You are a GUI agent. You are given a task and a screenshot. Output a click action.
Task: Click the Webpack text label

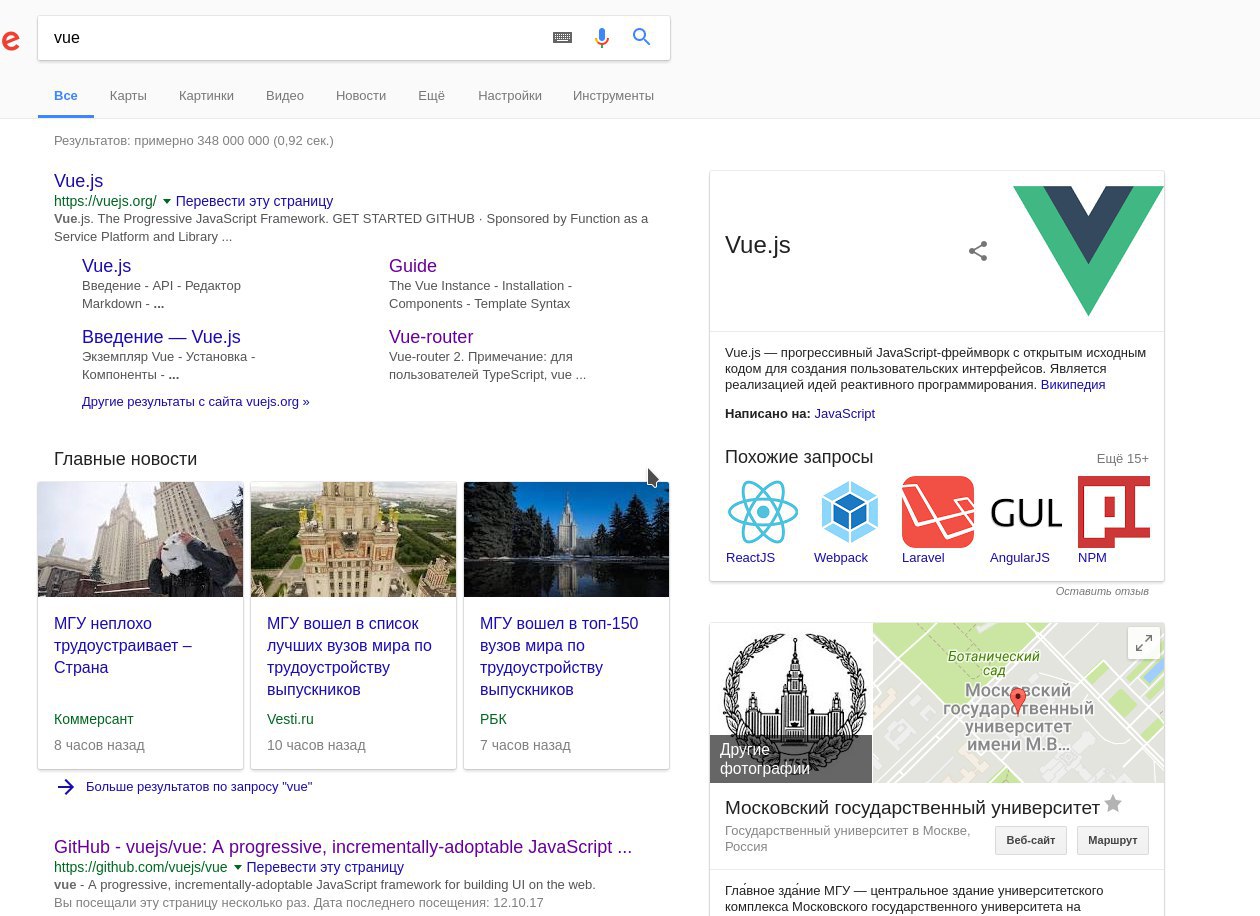[841, 558]
